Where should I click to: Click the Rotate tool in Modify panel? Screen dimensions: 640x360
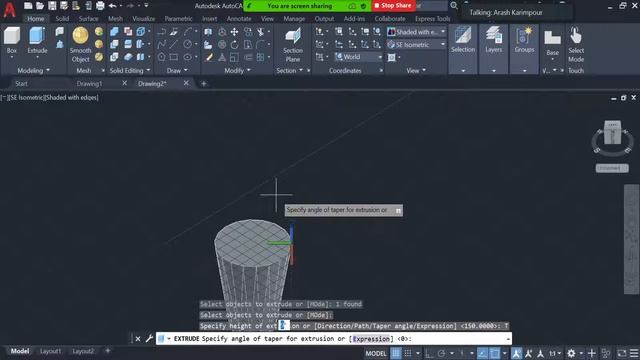coord(234,44)
